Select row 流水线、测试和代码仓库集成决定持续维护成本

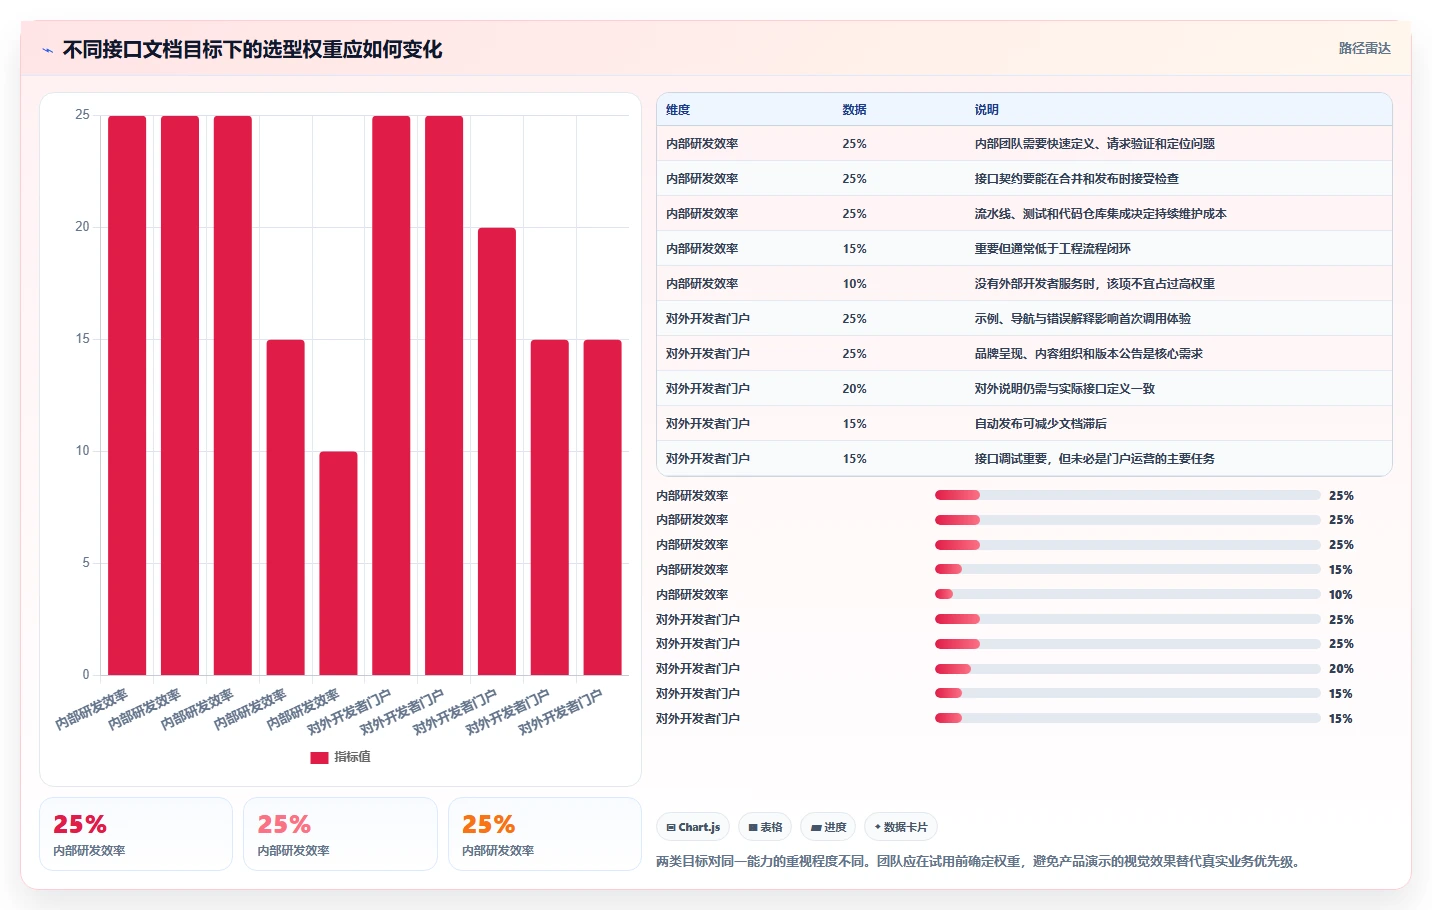(x=1024, y=214)
